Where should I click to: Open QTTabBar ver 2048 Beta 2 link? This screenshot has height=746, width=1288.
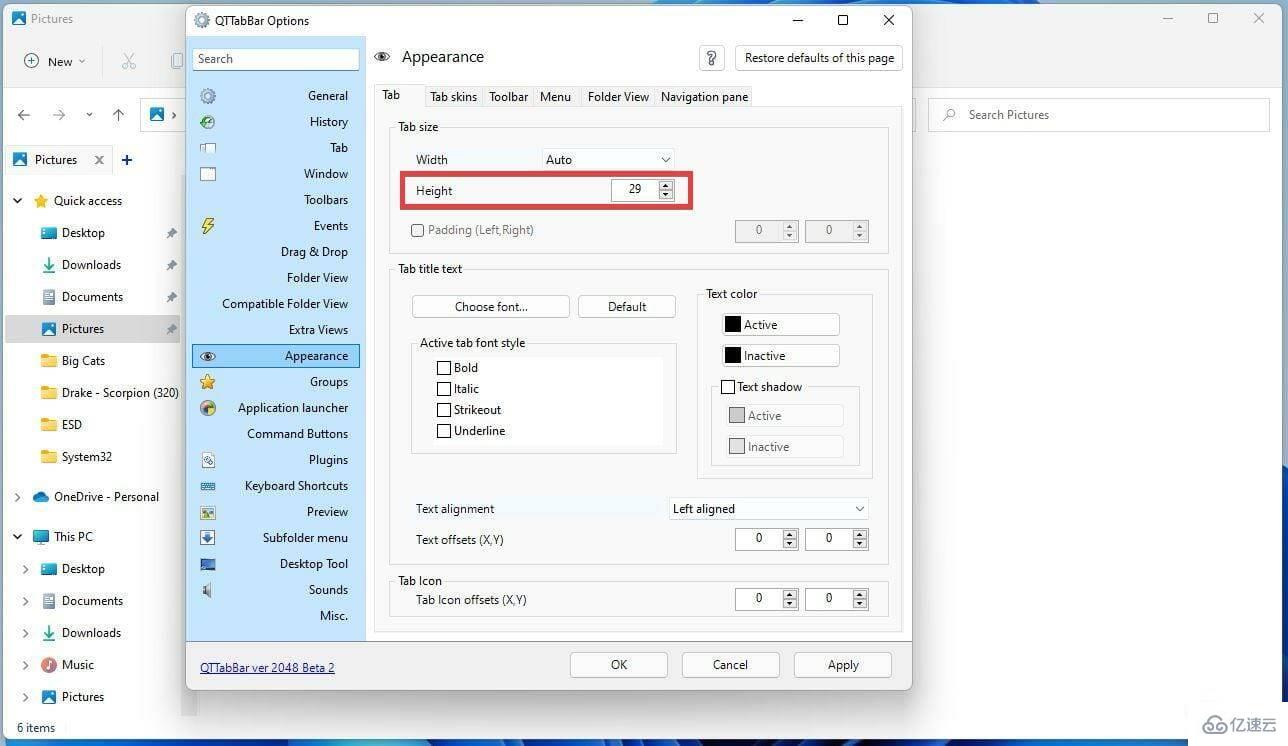267,667
